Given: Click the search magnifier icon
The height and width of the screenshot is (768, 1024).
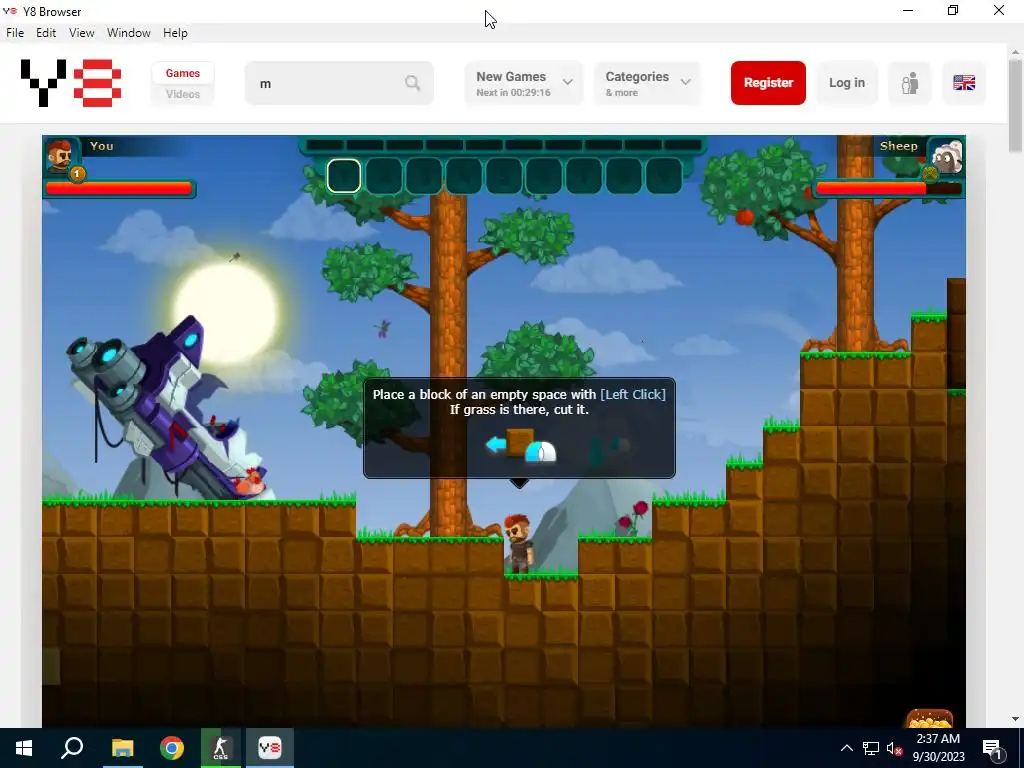Looking at the screenshot, I should pyautogui.click(x=412, y=83).
